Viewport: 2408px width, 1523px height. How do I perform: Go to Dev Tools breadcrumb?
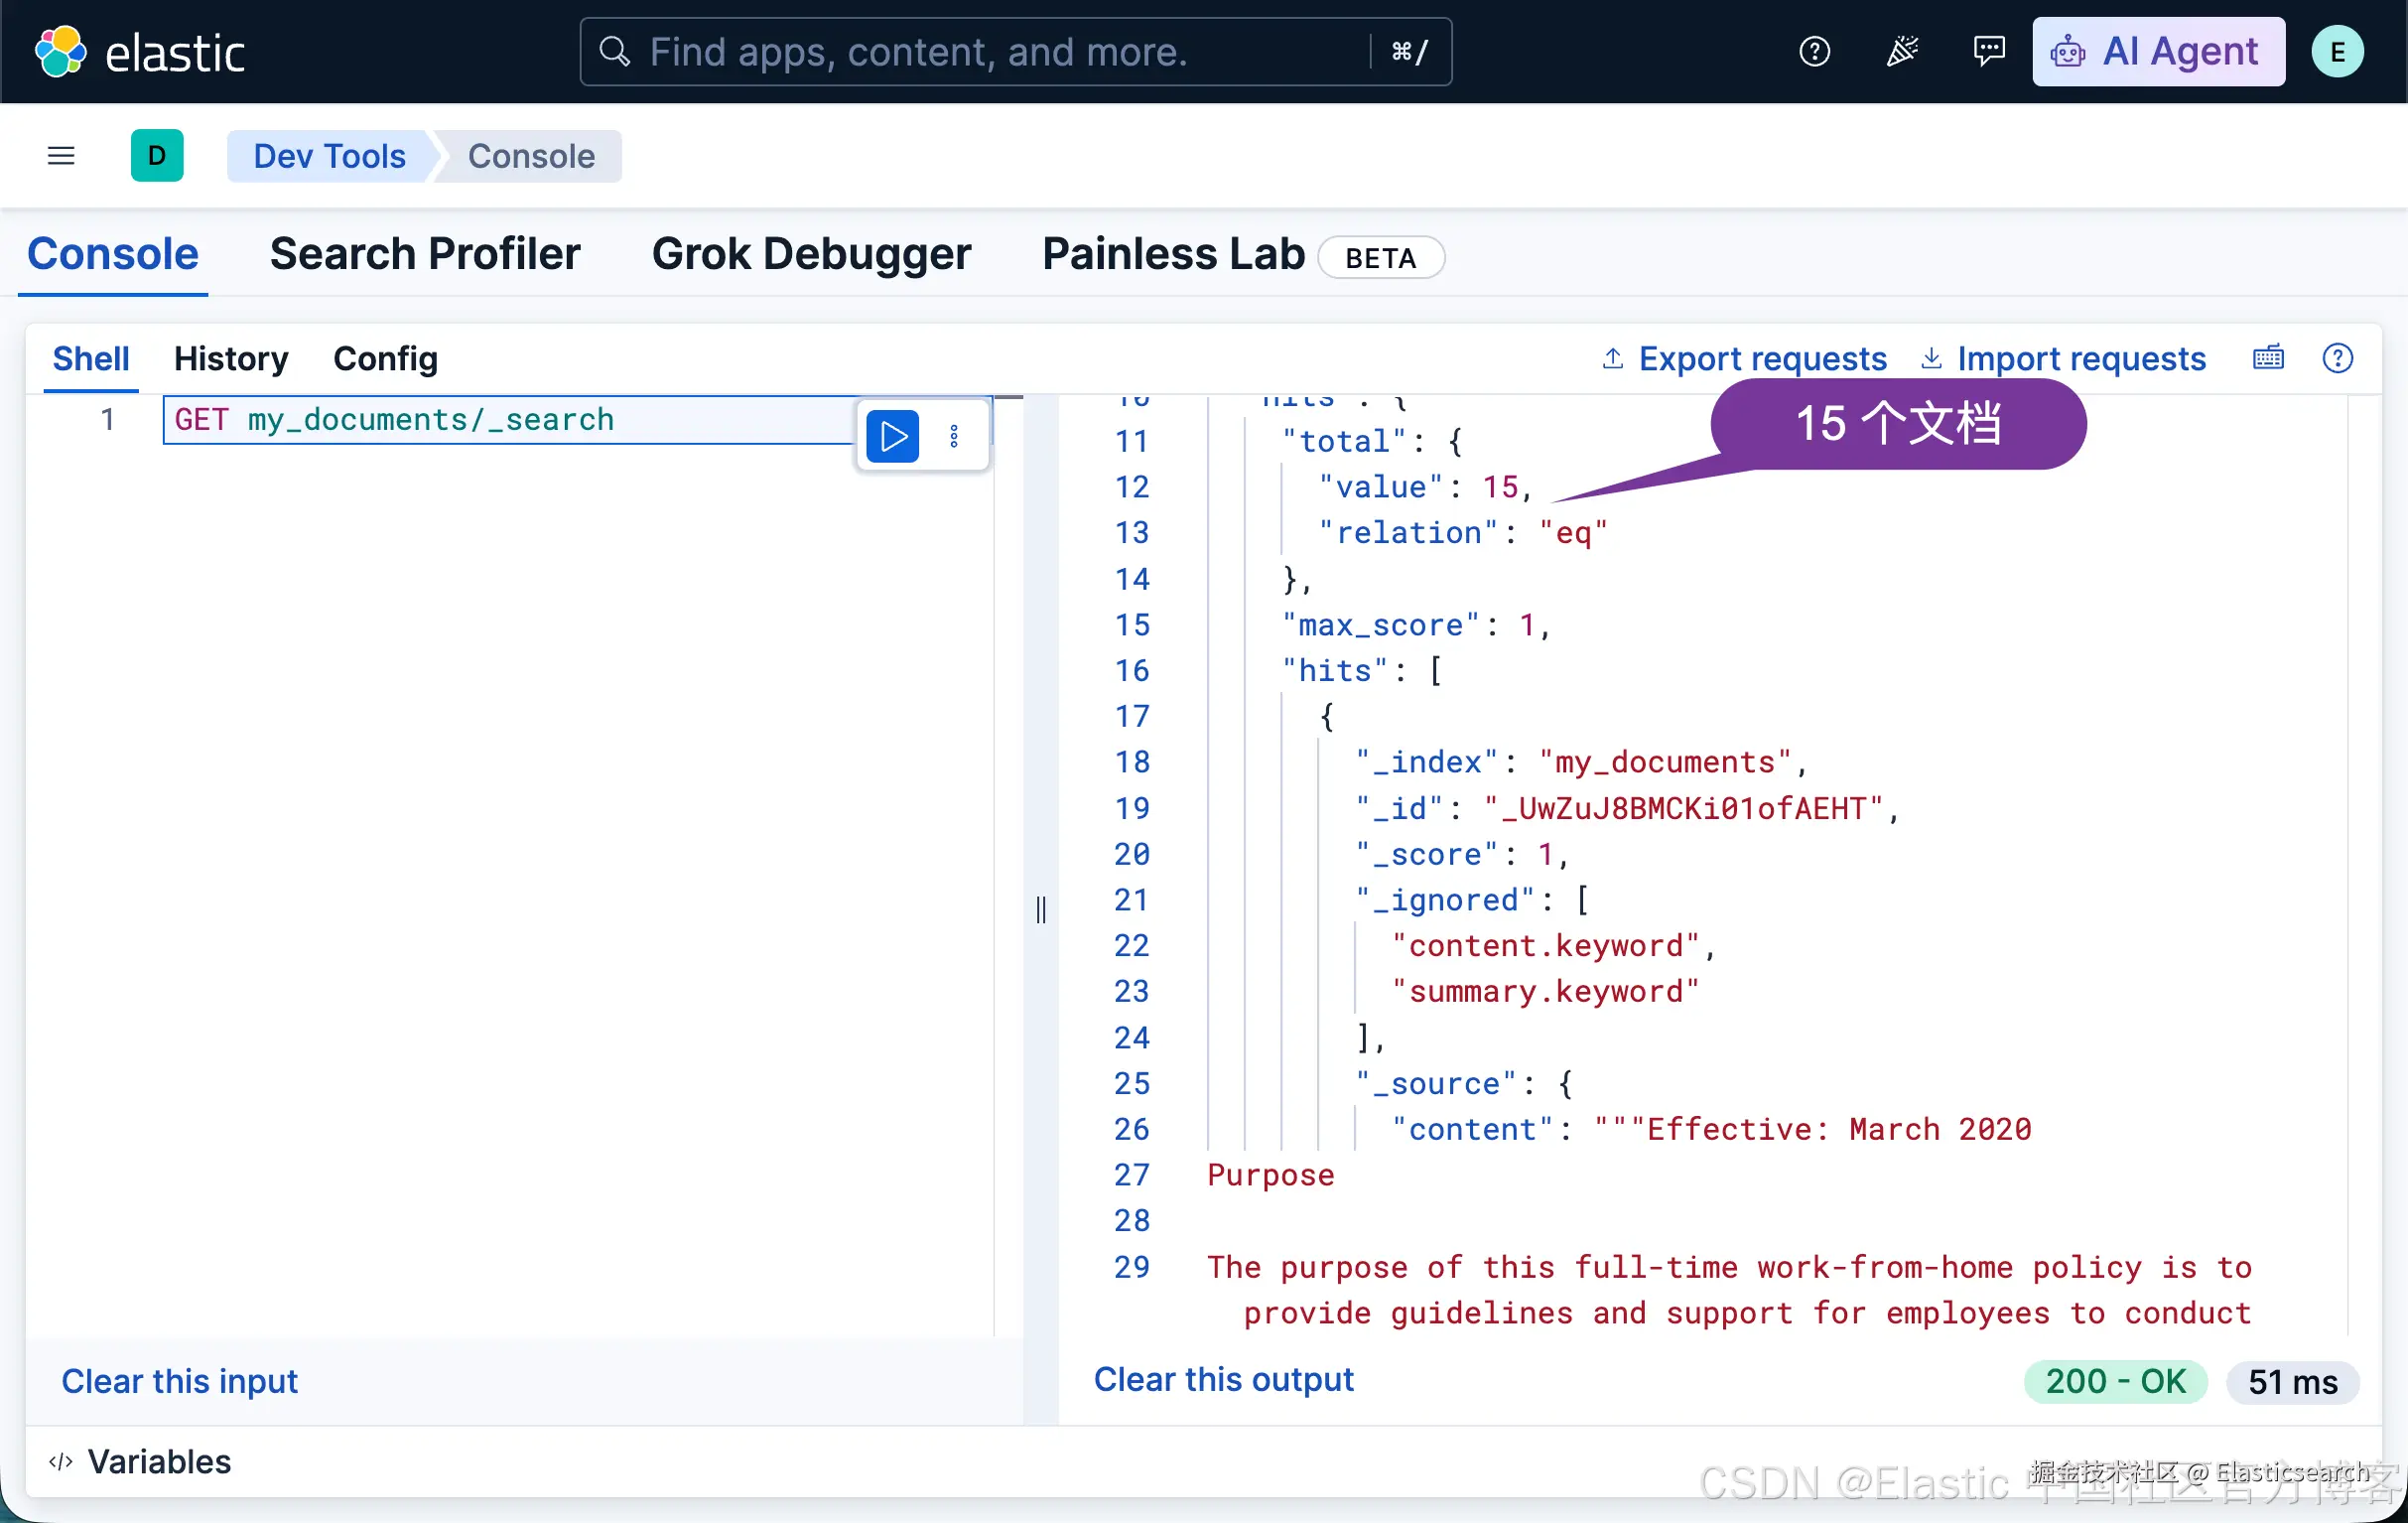click(x=329, y=156)
